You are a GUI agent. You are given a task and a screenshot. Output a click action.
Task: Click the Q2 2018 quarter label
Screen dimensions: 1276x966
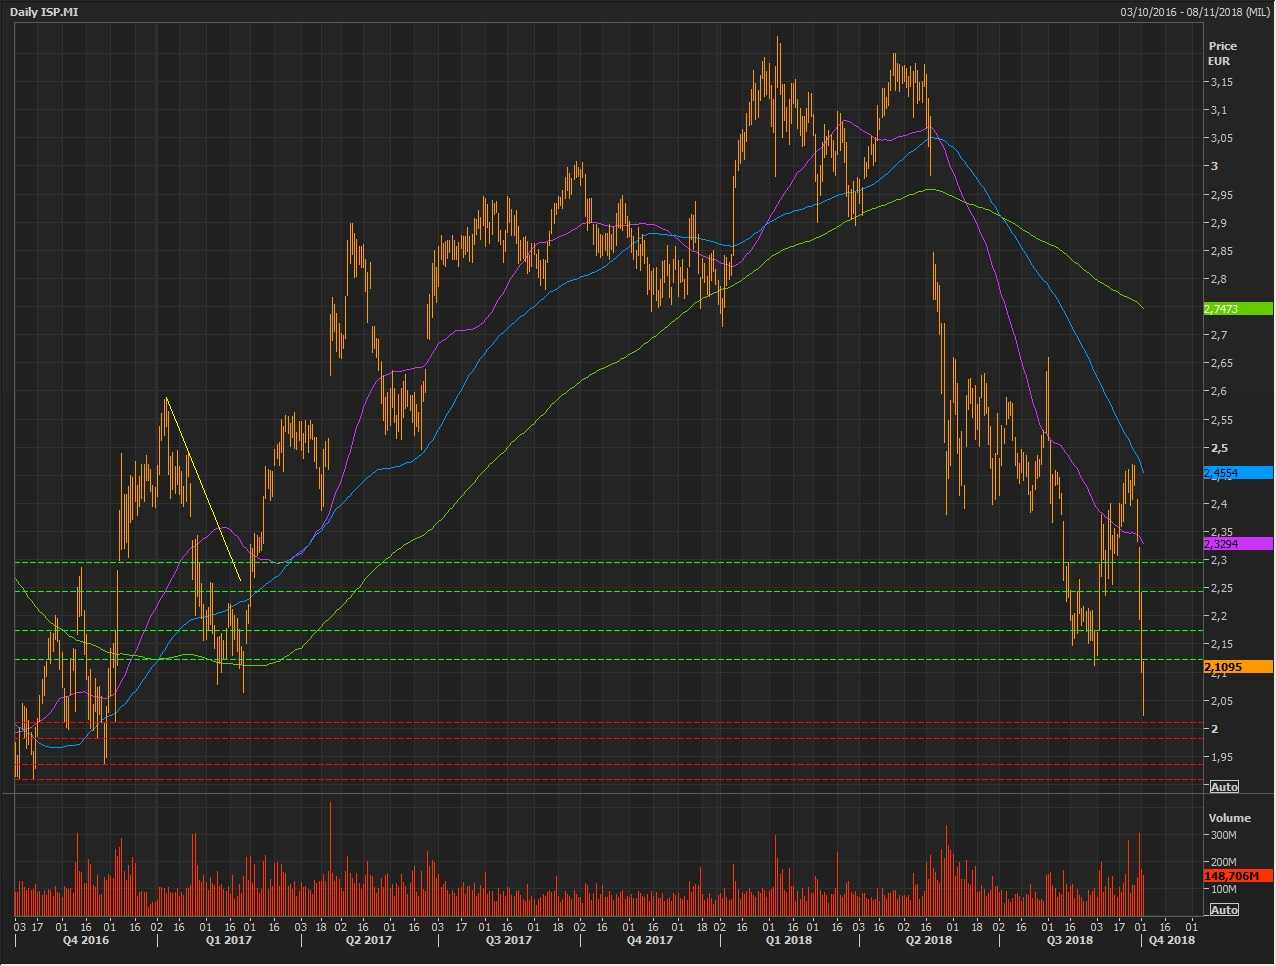(x=929, y=940)
